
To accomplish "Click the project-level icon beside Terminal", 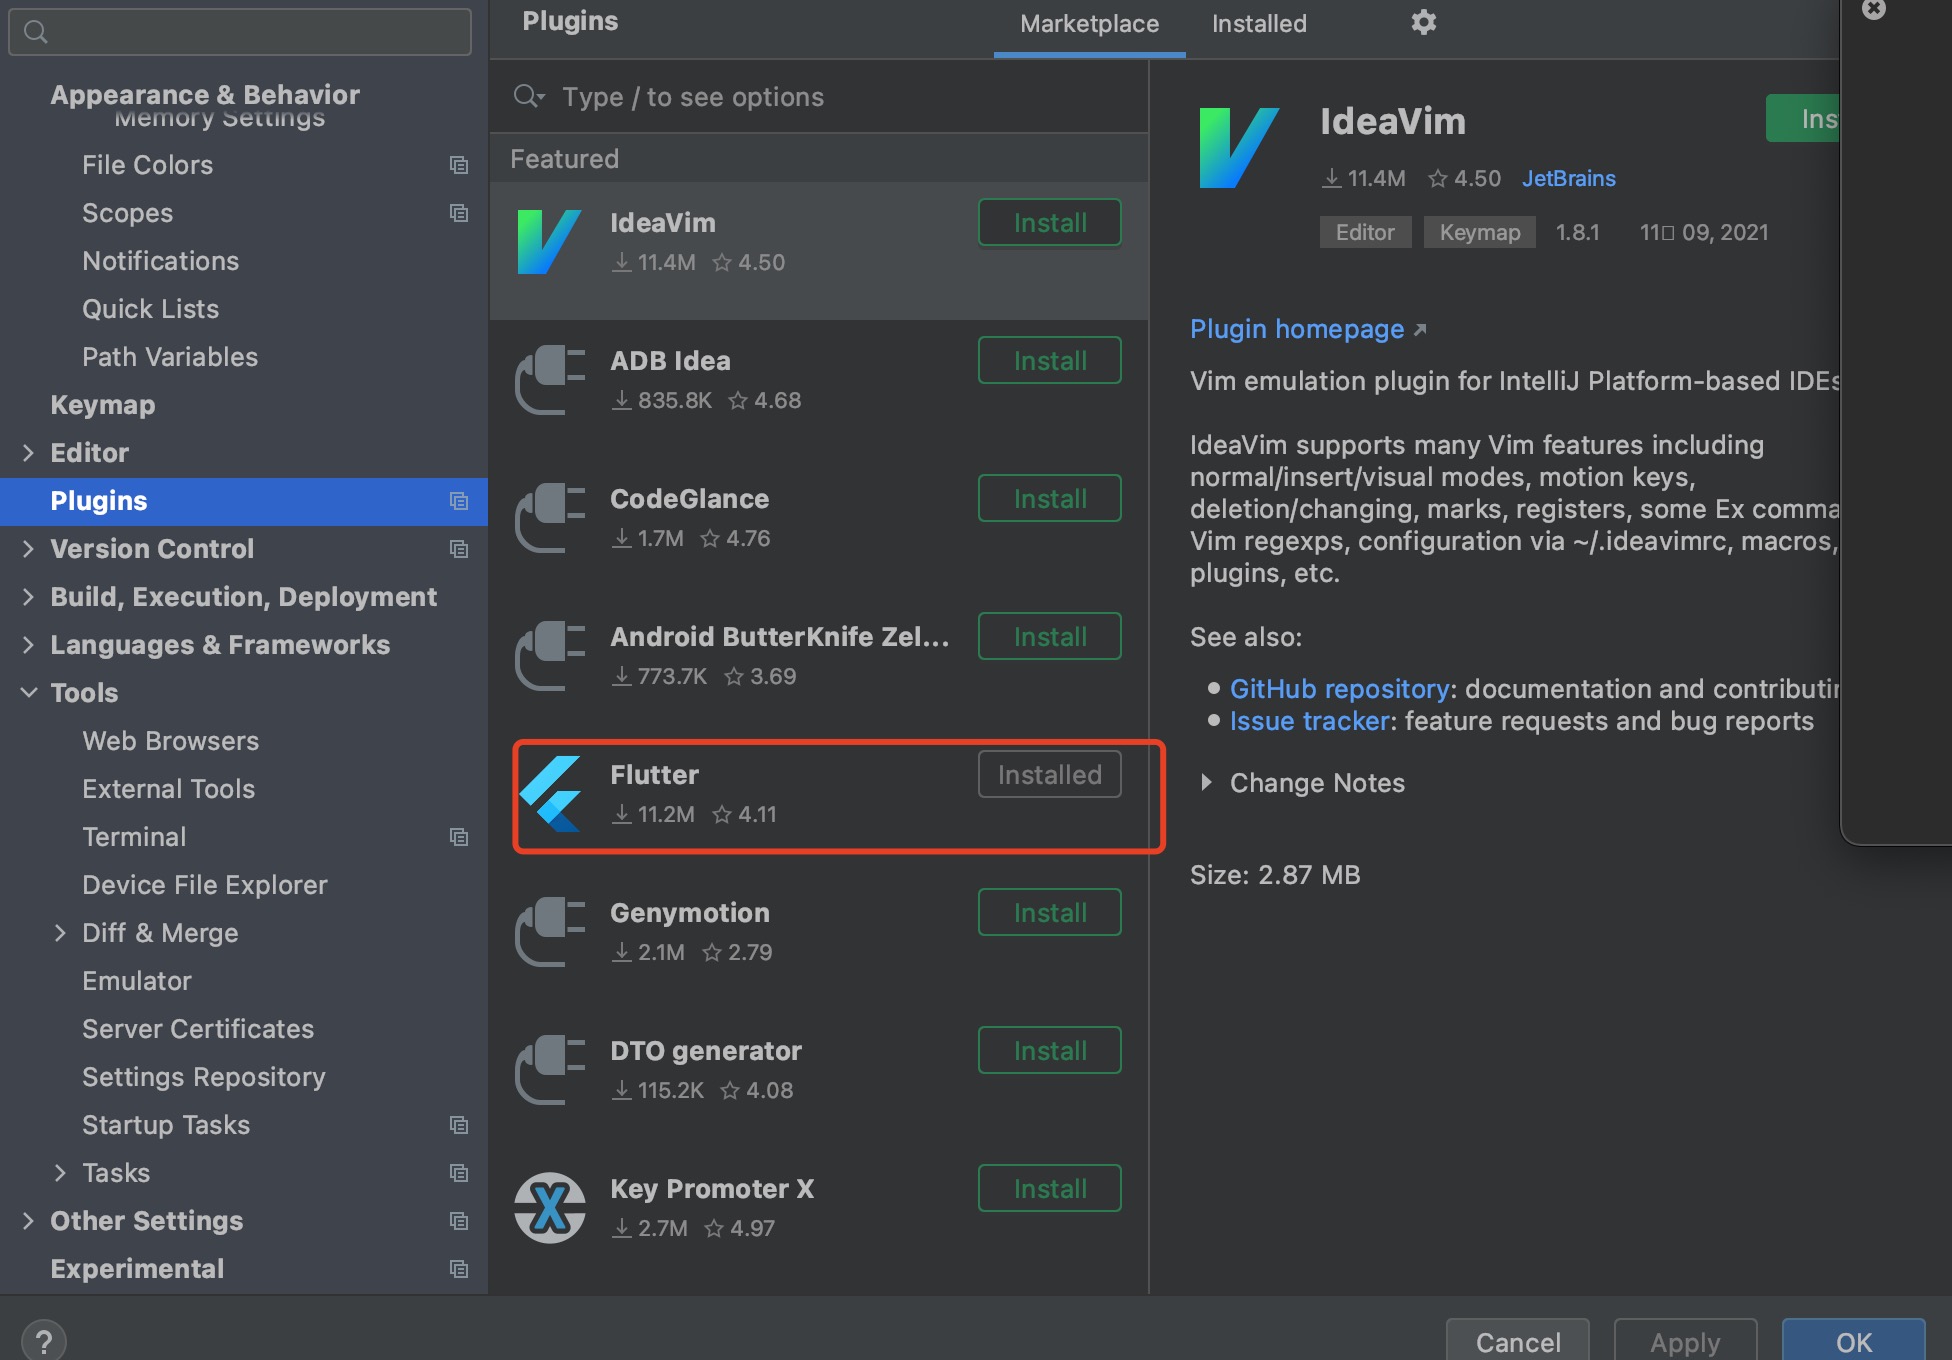I will [x=459, y=837].
